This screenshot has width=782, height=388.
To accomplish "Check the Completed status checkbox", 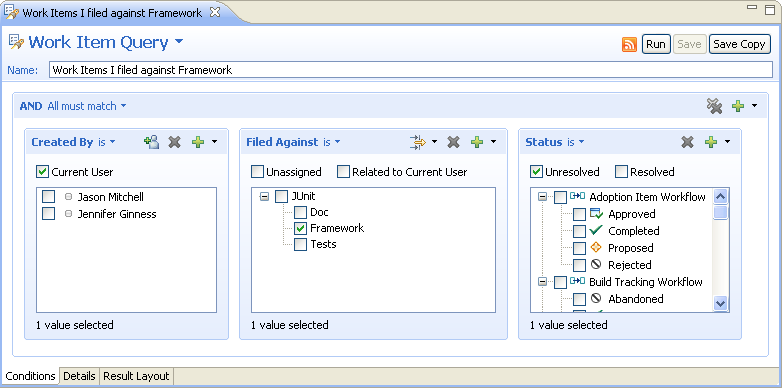I will click(x=579, y=231).
